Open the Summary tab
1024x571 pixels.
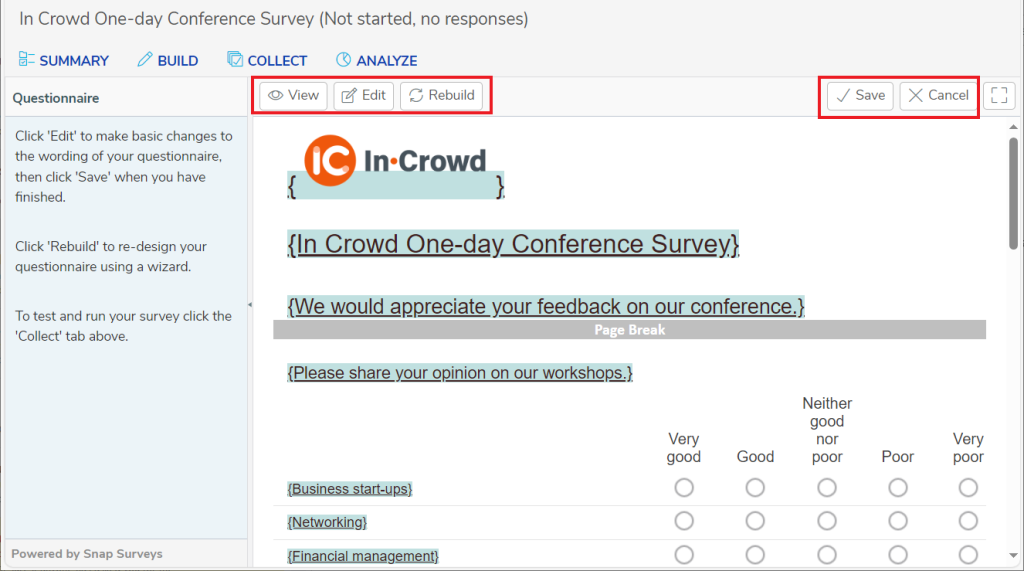click(x=64, y=60)
